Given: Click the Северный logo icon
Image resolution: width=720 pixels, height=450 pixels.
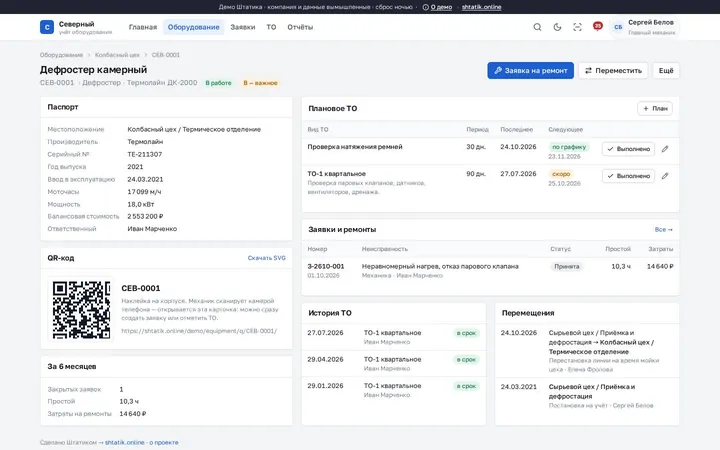Looking at the screenshot, I should [x=47, y=27].
